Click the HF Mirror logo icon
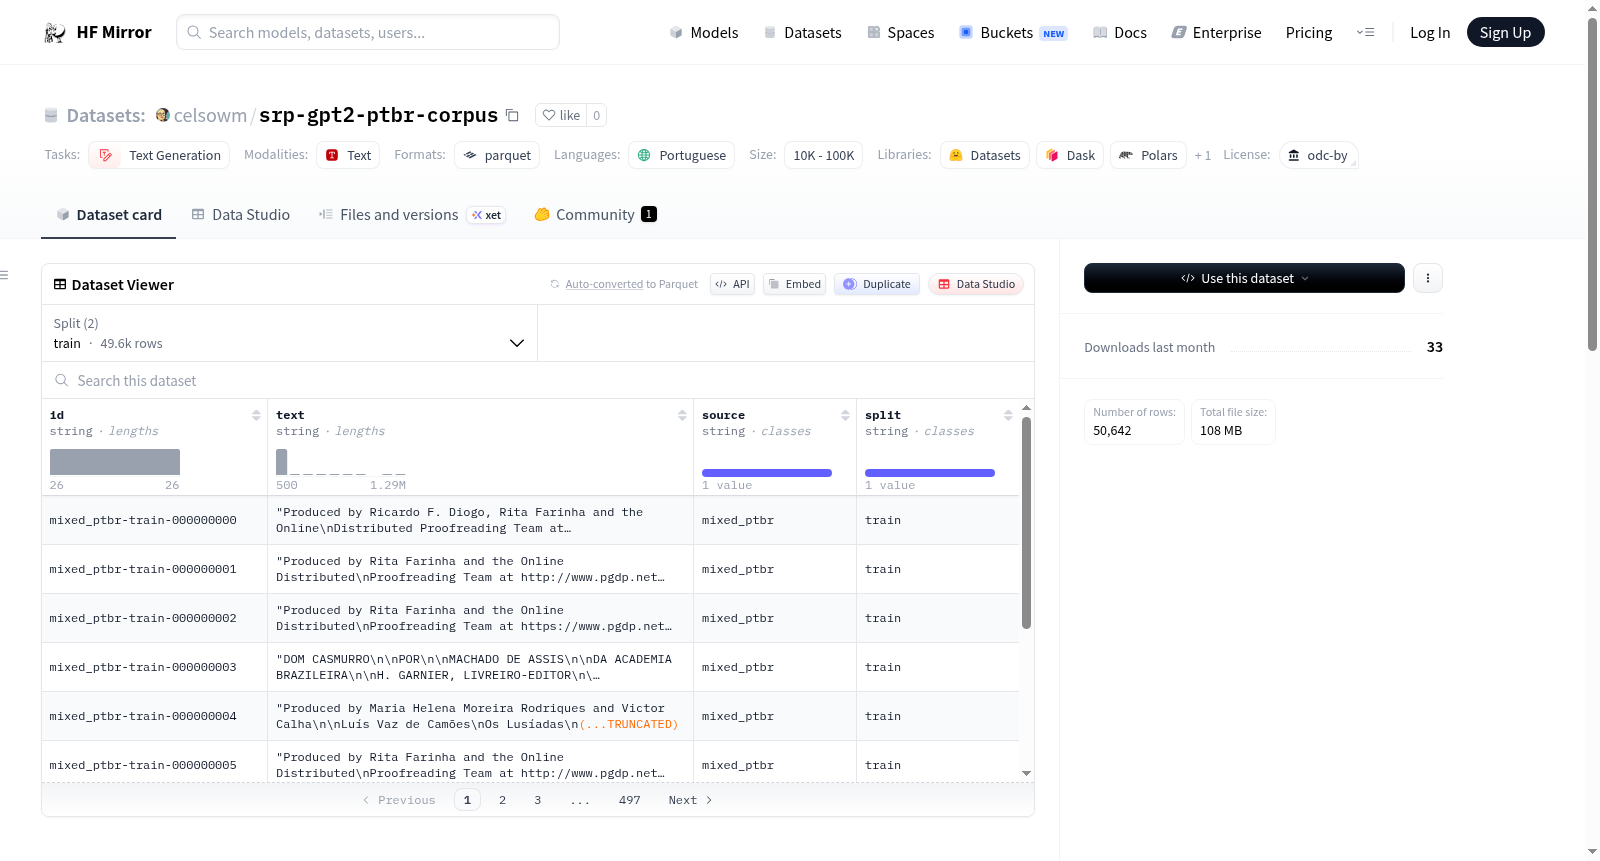The height and width of the screenshot is (861, 1600). [55, 33]
